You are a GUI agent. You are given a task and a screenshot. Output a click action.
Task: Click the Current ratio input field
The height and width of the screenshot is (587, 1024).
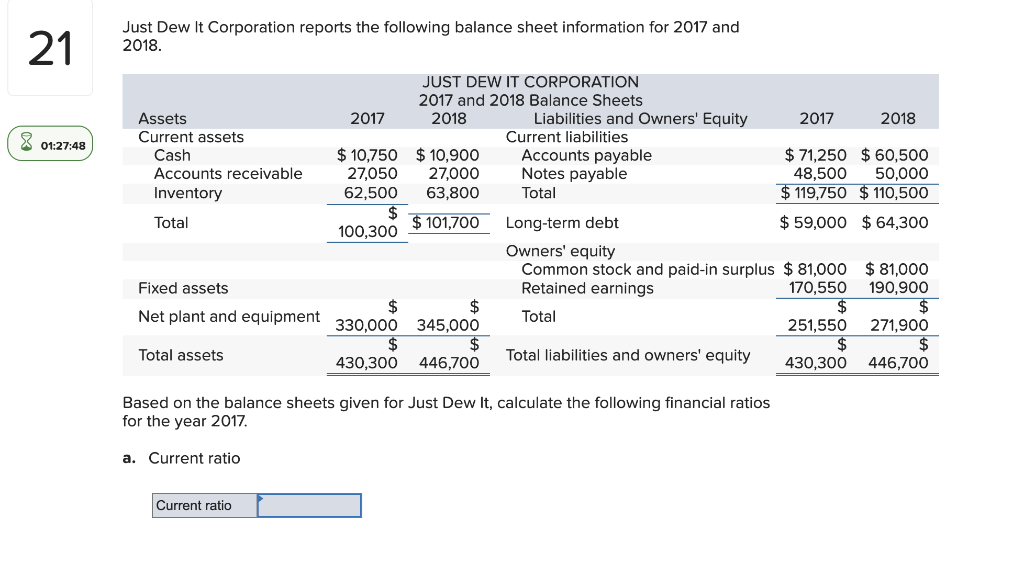tap(310, 505)
